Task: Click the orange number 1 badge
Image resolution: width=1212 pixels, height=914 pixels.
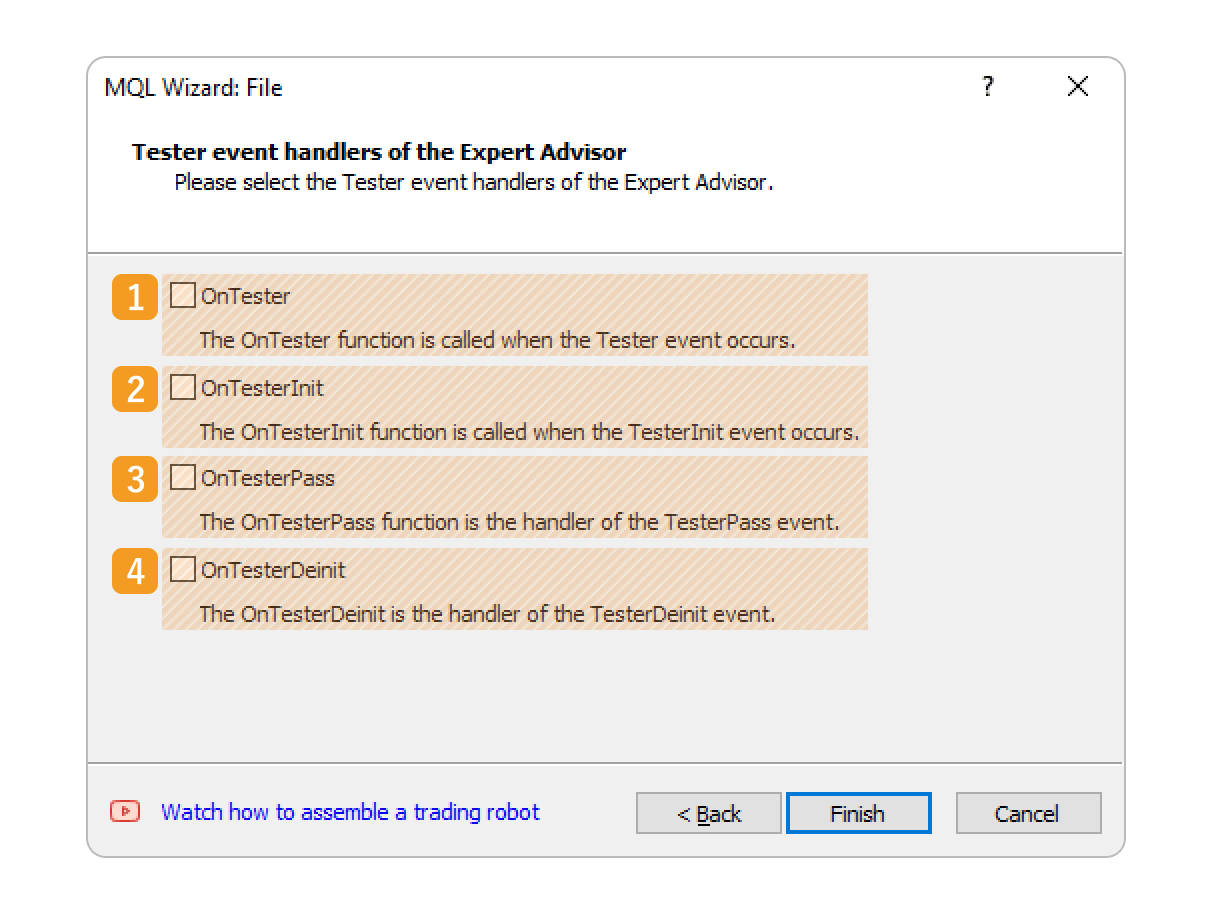Action: point(135,297)
